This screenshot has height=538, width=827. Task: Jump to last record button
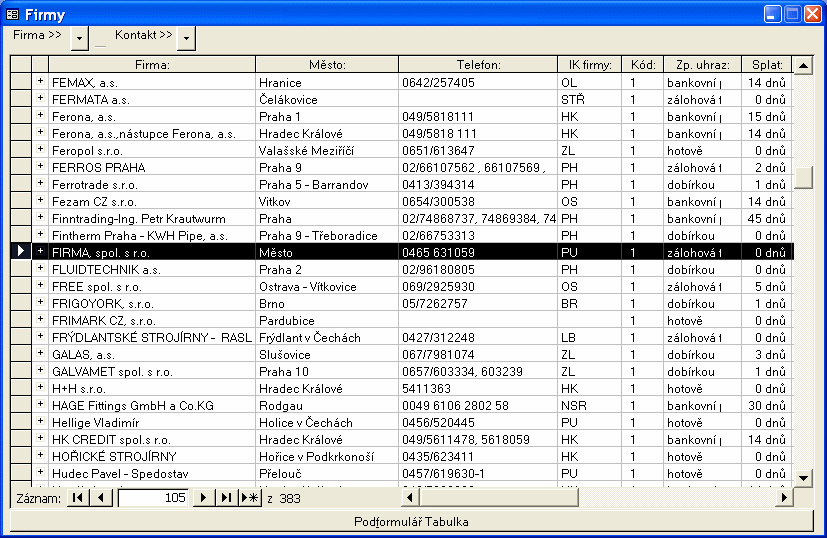click(x=227, y=498)
